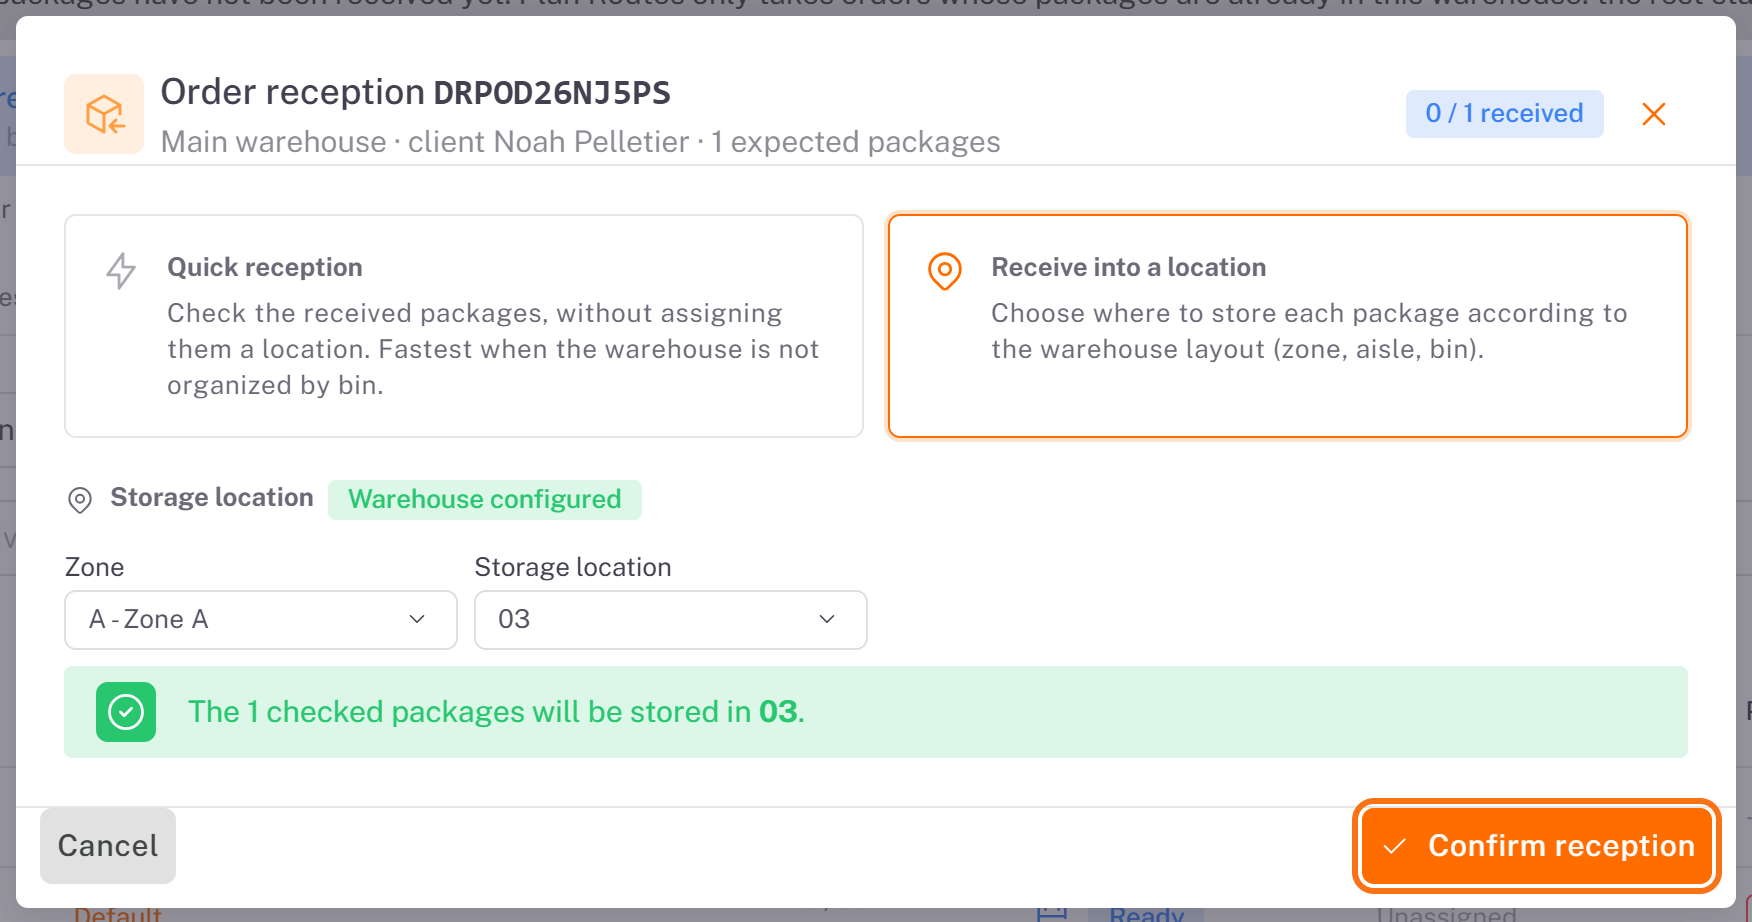Screen dimensions: 1752x922
Task: Open the Zone dropdown showing A - Zone A
Action: point(261,620)
